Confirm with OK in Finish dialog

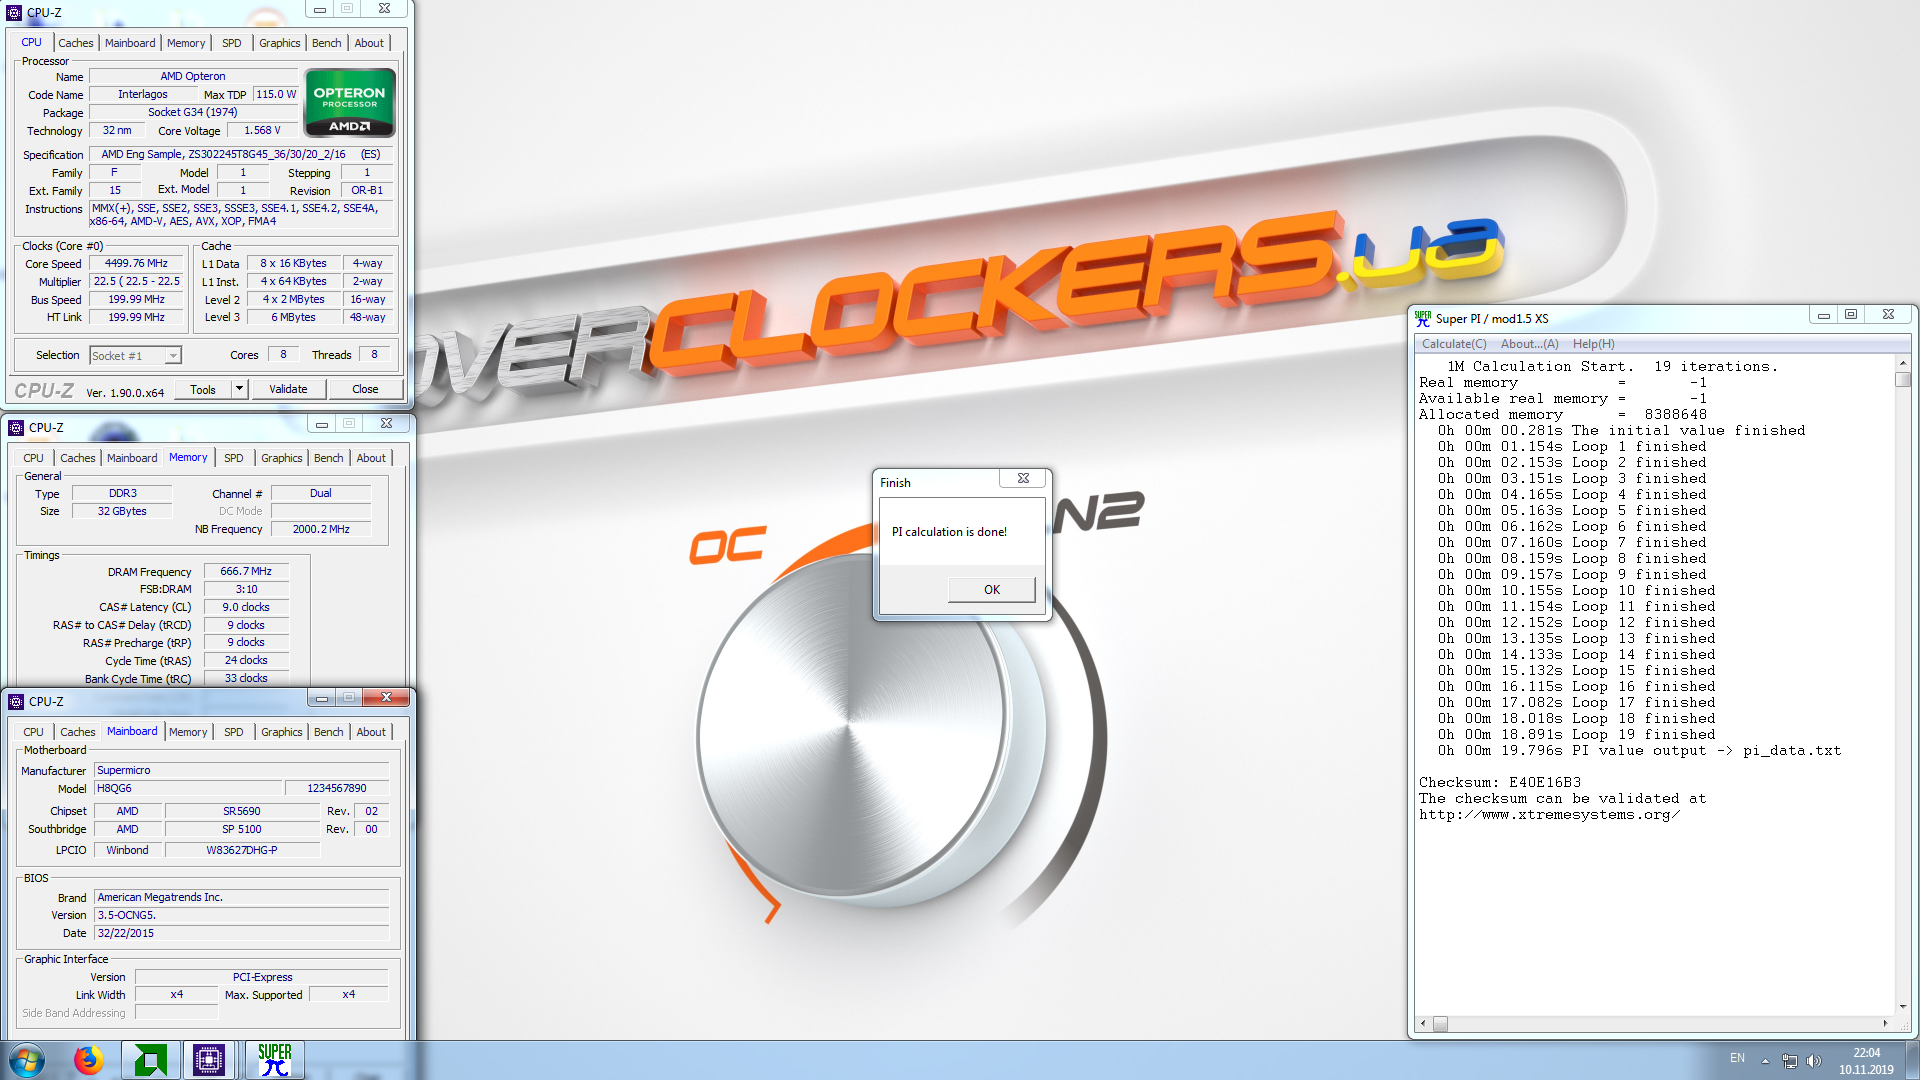pyautogui.click(x=991, y=590)
